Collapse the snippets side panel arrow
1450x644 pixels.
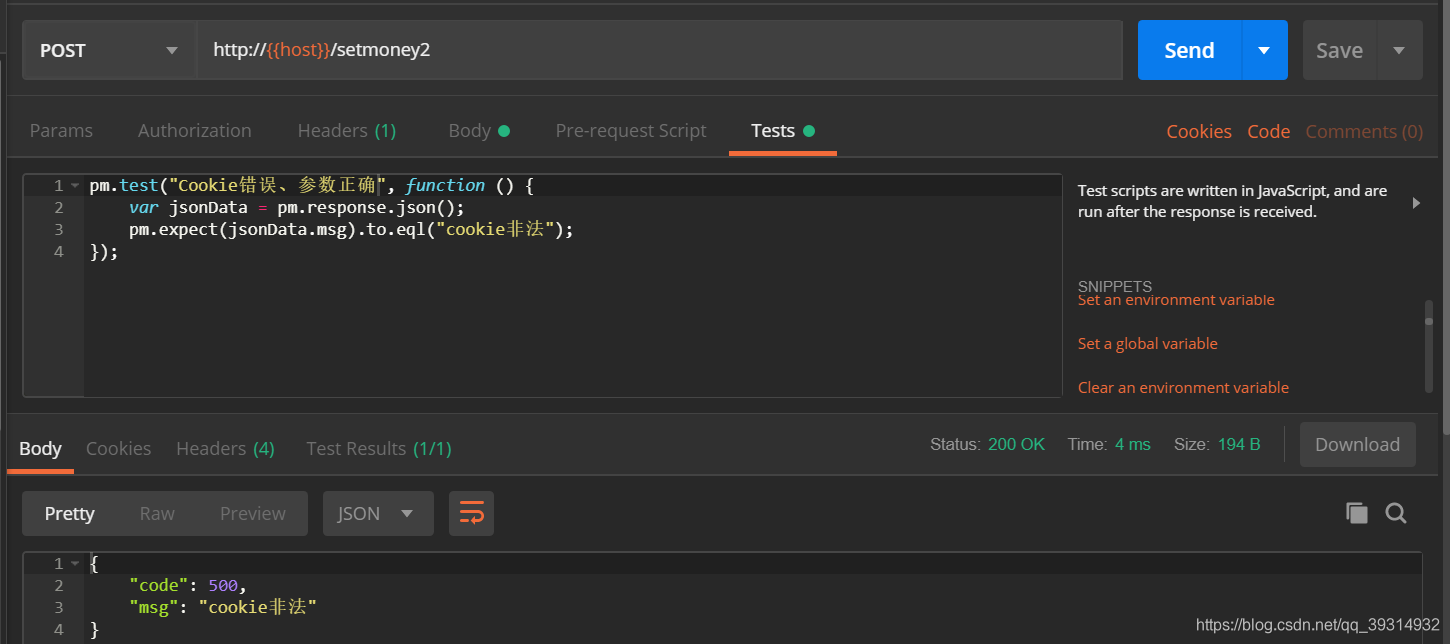coord(1416,202)
